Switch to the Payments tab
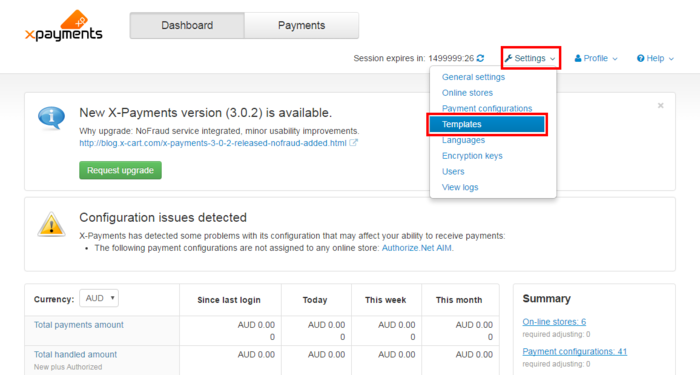Image resolution: width=700 pixels, height=375 pixels. pyautogui.click(x=301, y=25)
